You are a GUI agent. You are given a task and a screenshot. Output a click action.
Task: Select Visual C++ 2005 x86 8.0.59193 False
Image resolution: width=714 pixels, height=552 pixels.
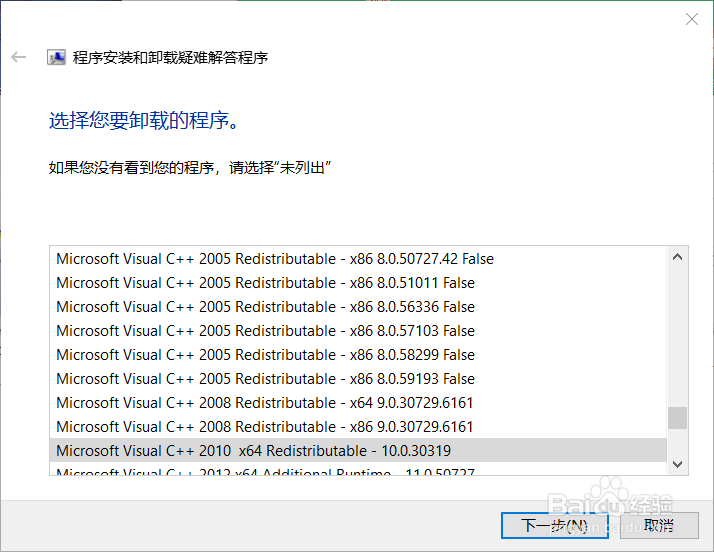[358, 379]
